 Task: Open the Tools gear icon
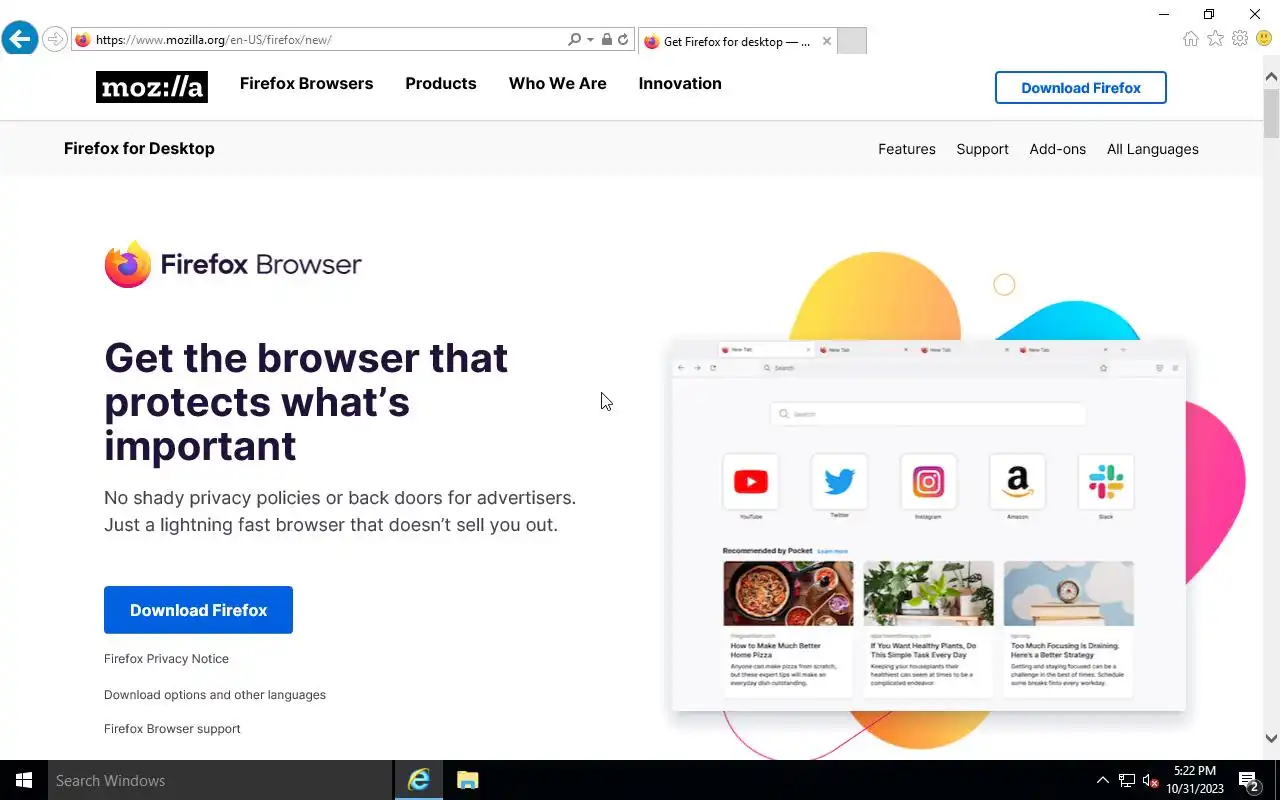[x=1240, y=39]
